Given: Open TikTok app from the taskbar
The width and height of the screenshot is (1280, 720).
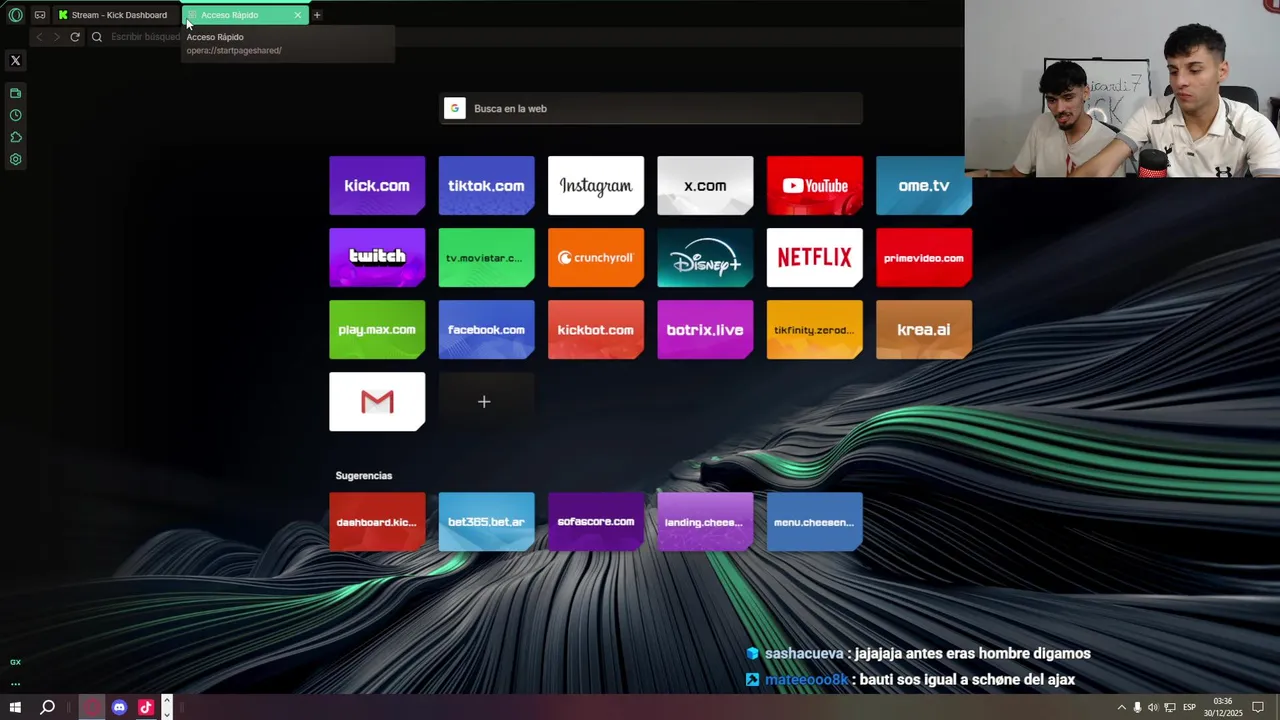Looking at the screenshot, I should [145, 707].
